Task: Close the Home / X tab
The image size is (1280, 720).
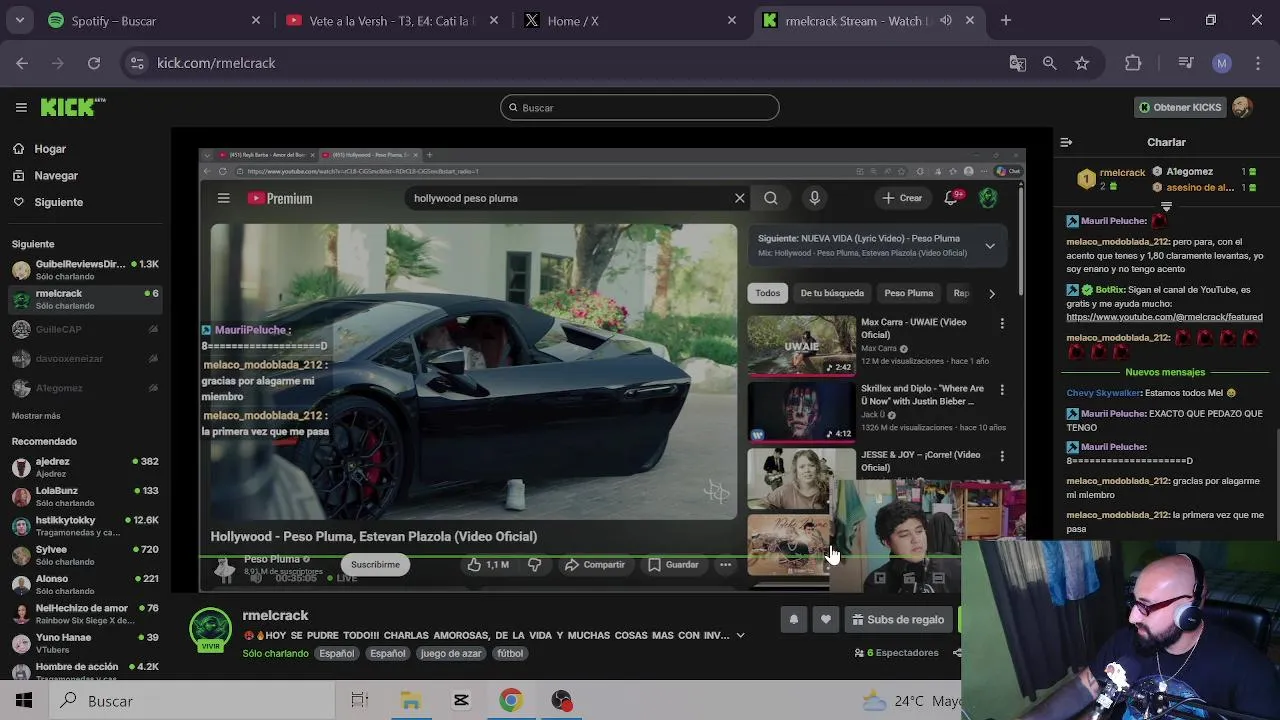Action: pos(732,20)
